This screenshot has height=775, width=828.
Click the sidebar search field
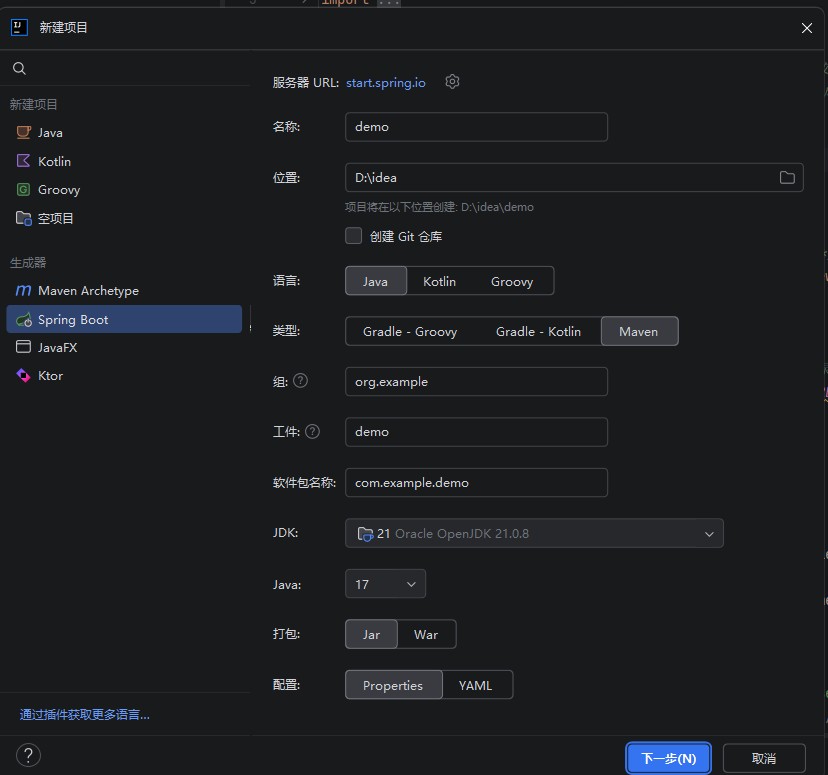click(x=125, y=68)
